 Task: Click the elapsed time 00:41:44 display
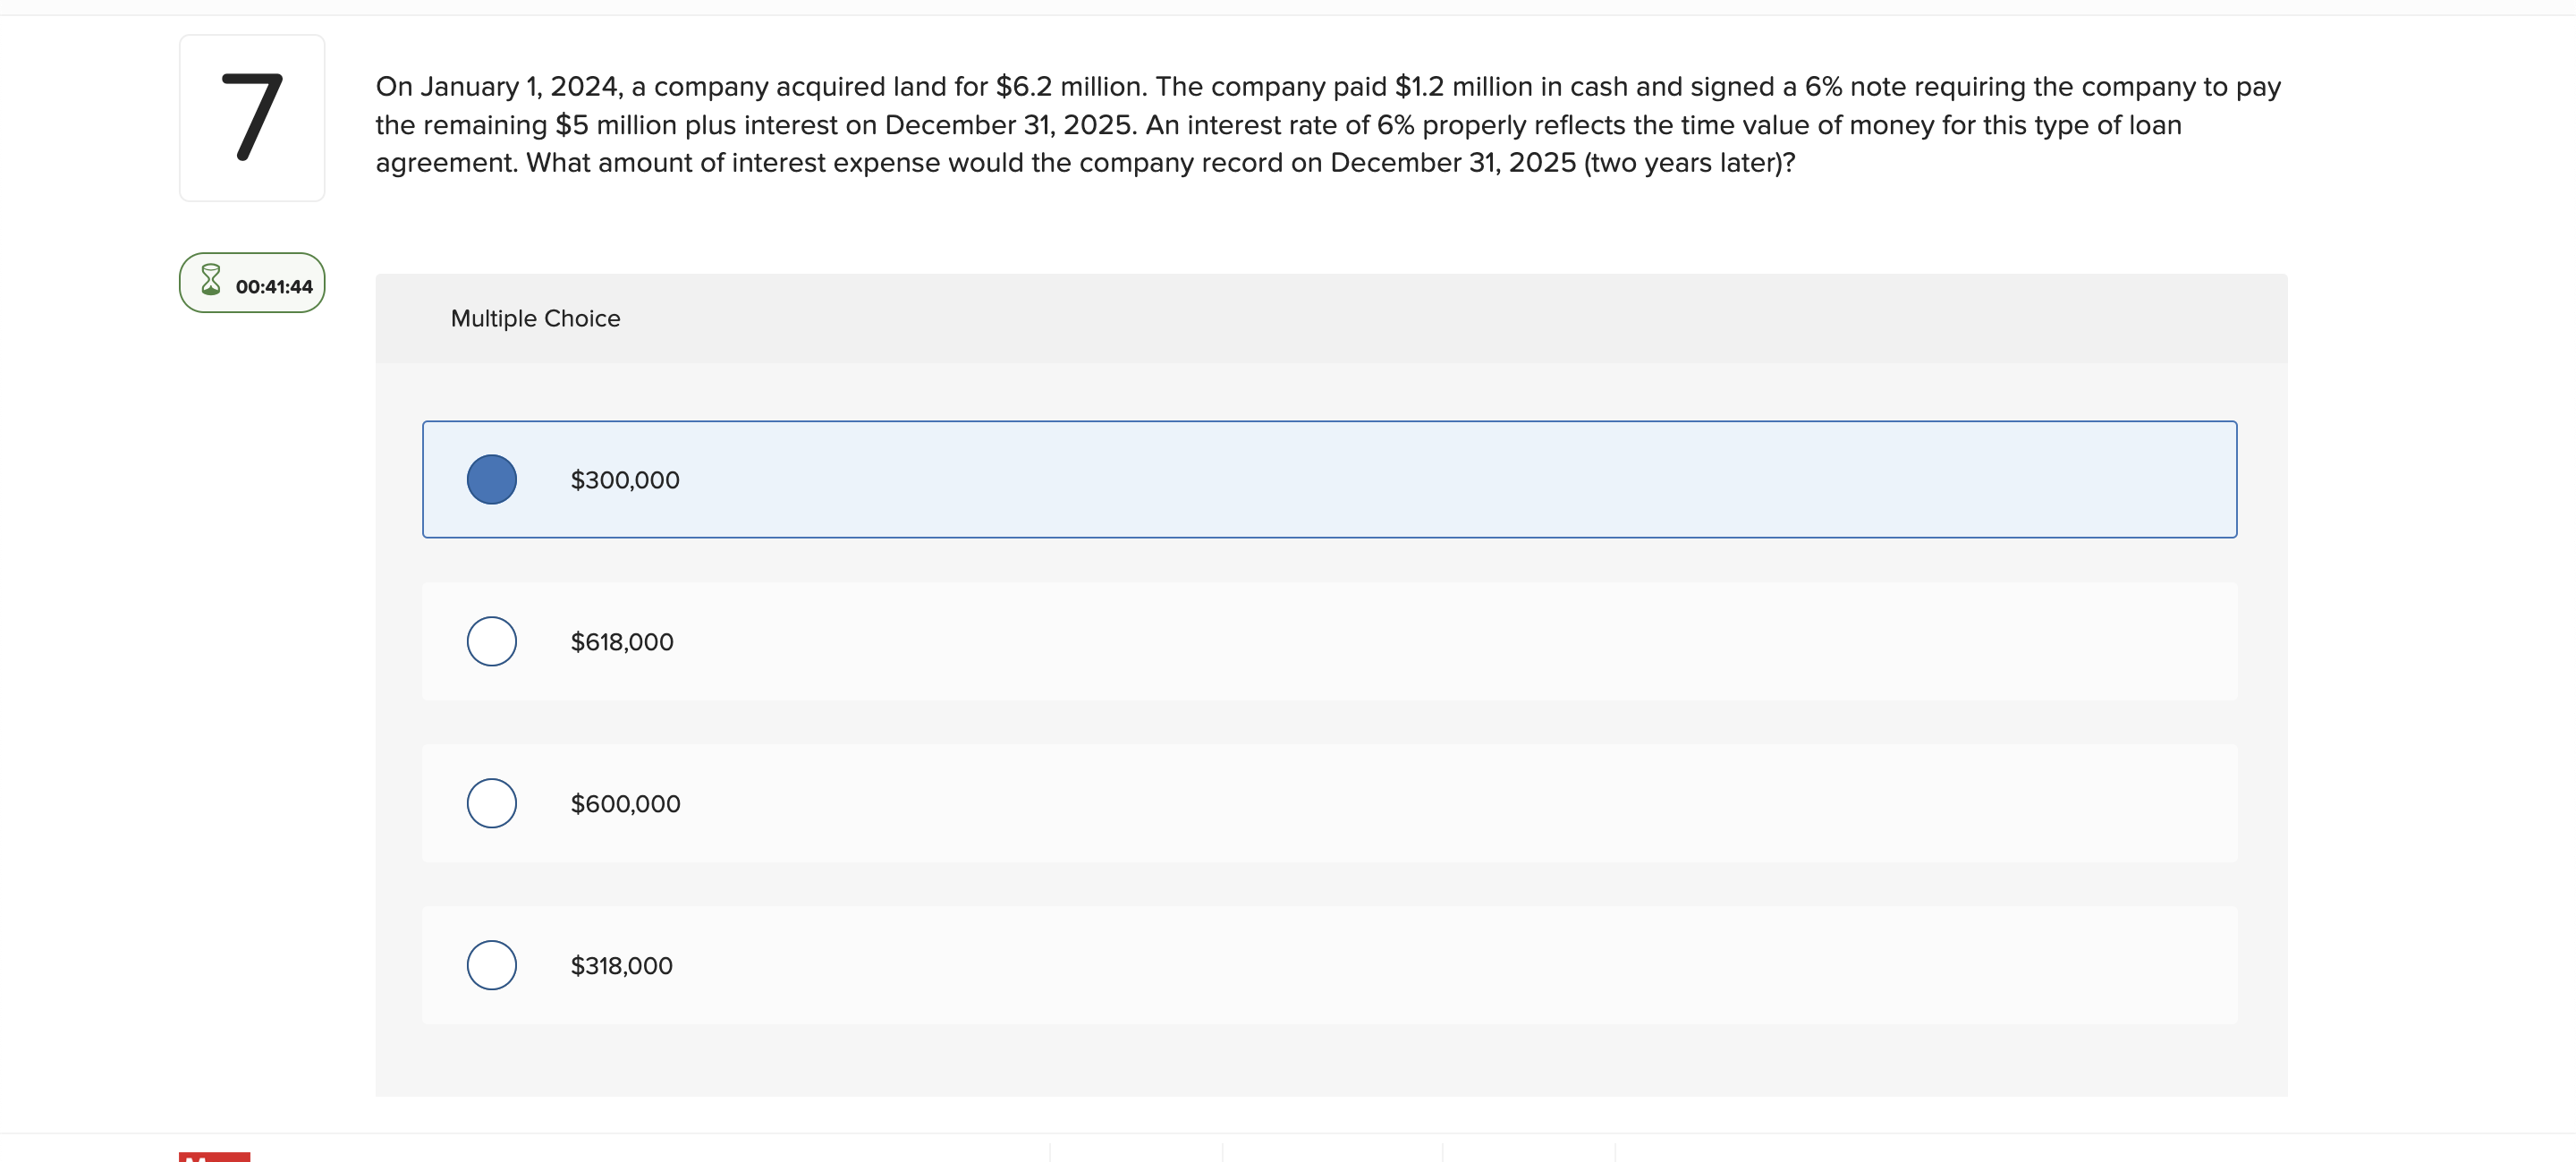pos(274,286)
